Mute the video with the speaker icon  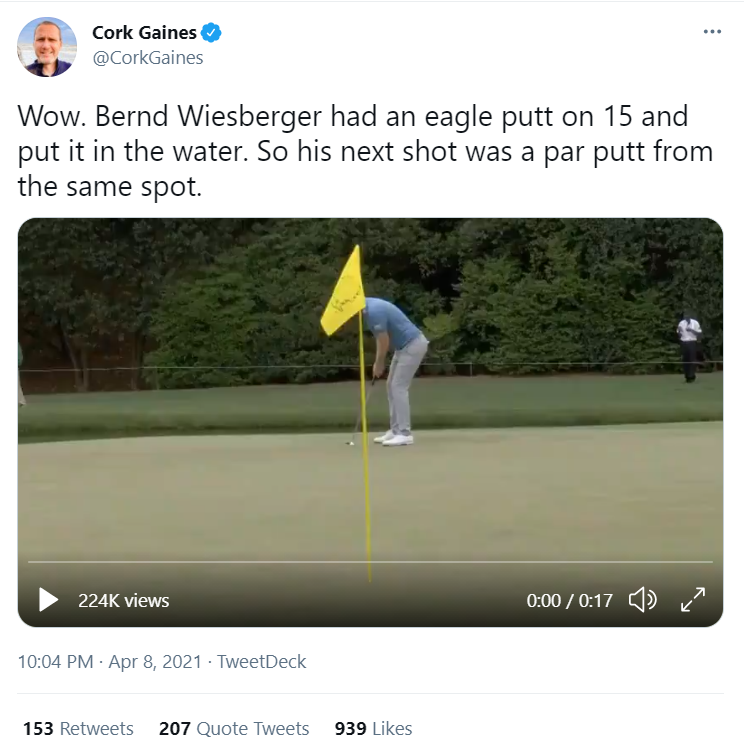[642, 600]
